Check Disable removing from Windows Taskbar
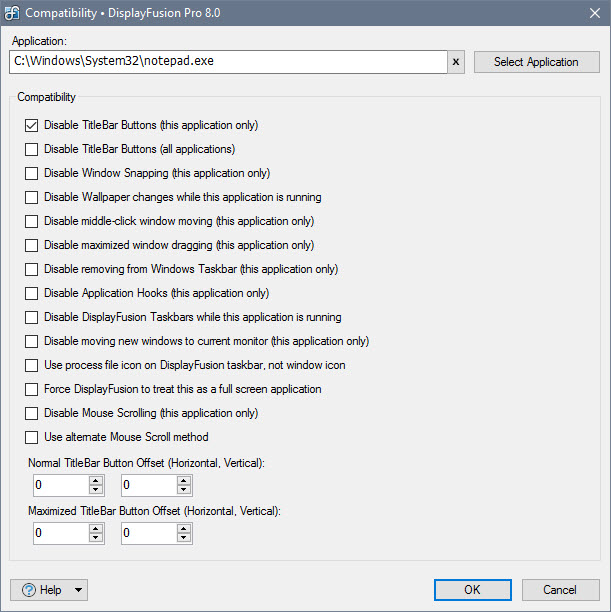Screen dimensions: 611x612 pyautogui.click(x=32, y=269)
